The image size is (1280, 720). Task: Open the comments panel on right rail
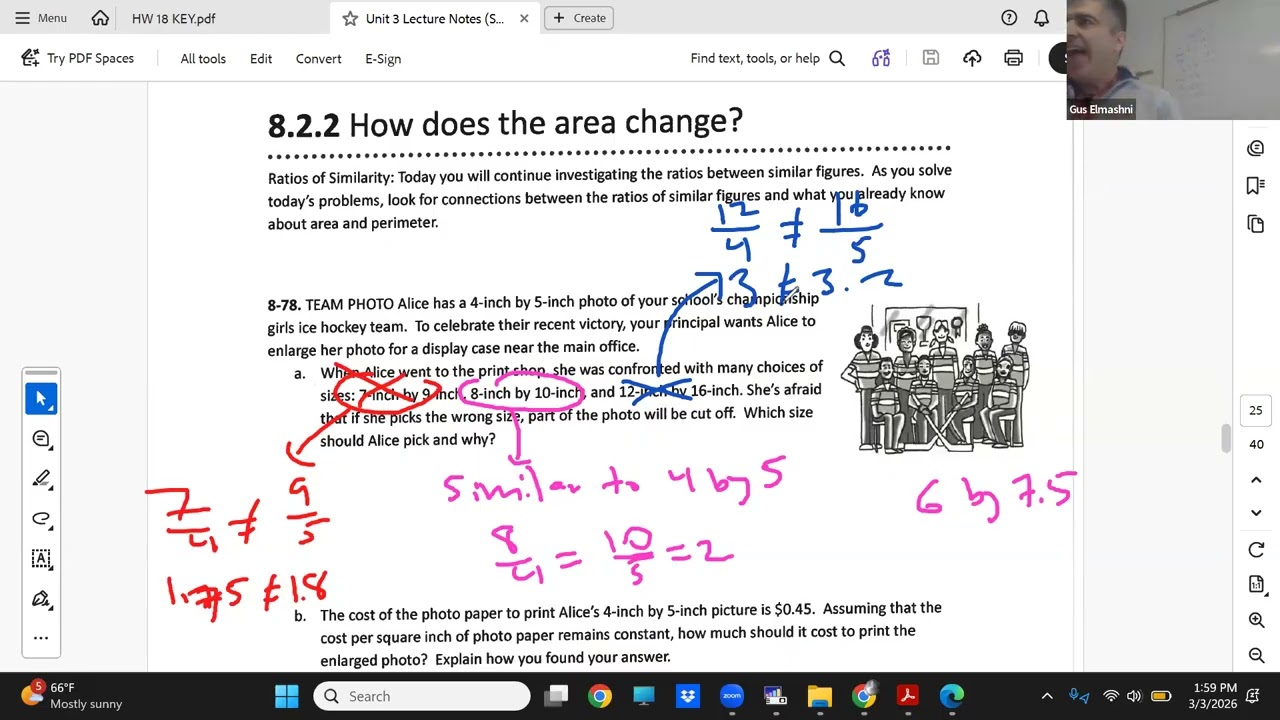(1256, 148)
